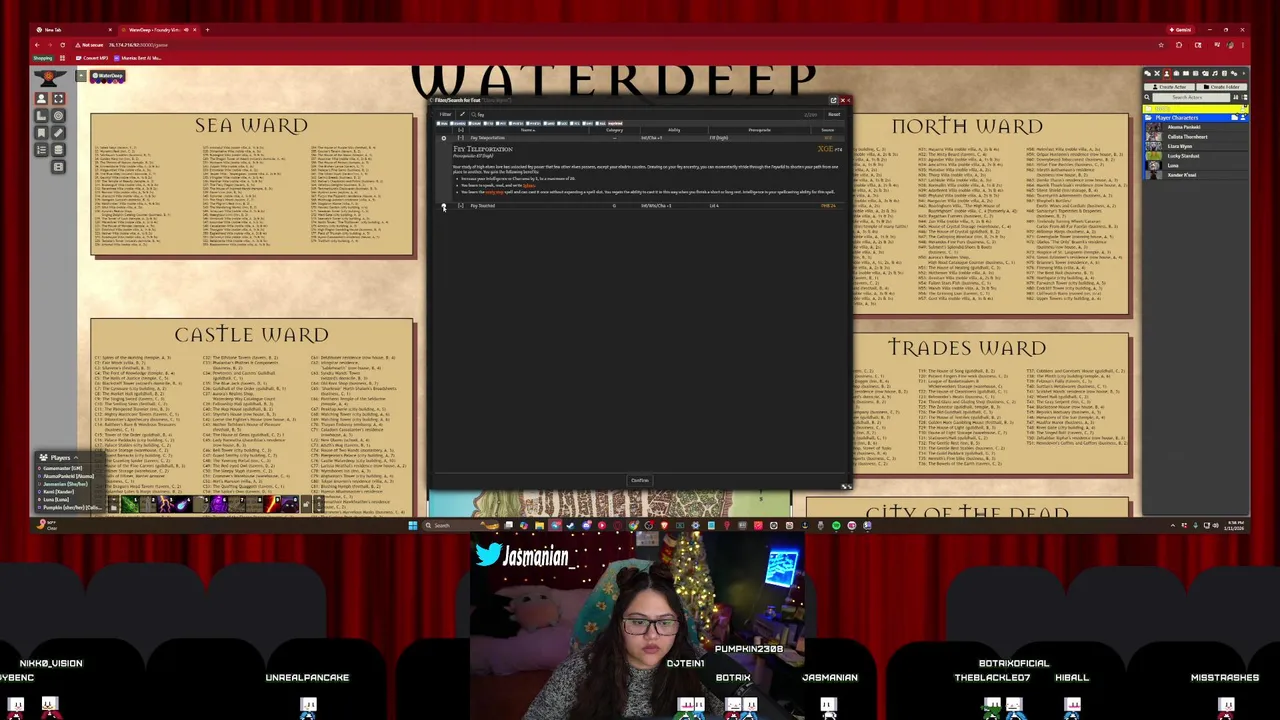Viewport: 1280px width, 720px height.
Task: Collapse the scene navigation bar
Action: [81, 76]
